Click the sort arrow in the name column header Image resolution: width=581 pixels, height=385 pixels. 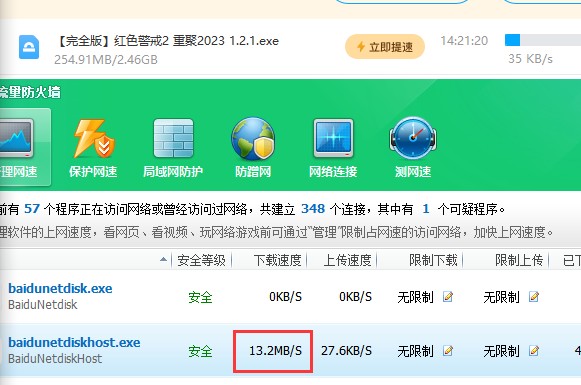tap(163, 260)
